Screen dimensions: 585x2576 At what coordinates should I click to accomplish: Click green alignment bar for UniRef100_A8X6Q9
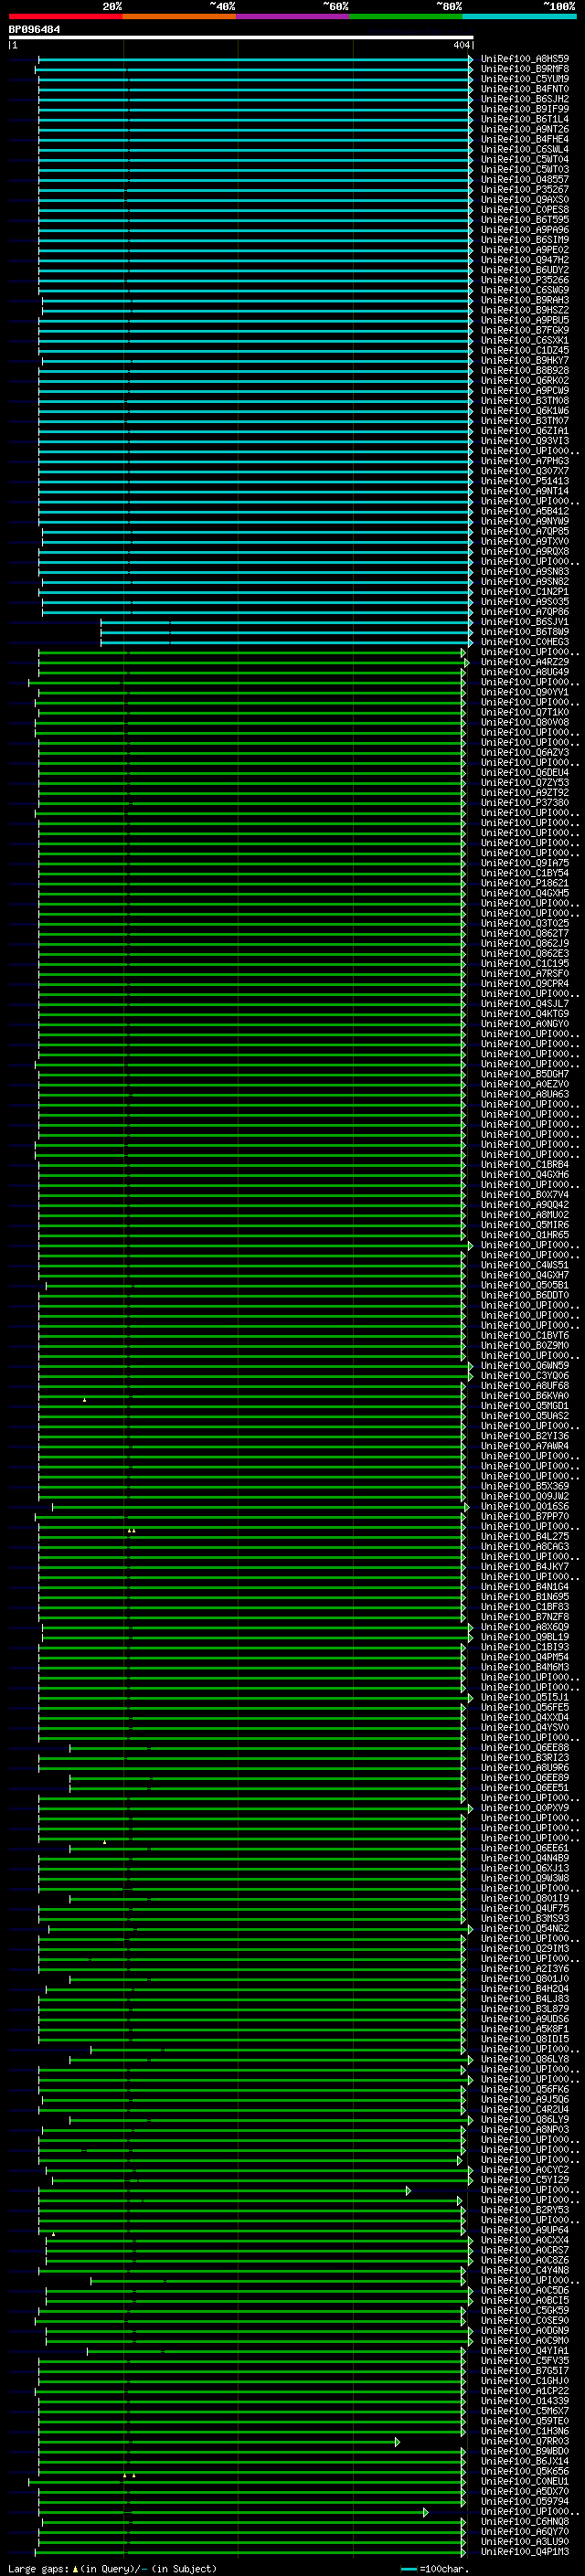(257, 1627)
